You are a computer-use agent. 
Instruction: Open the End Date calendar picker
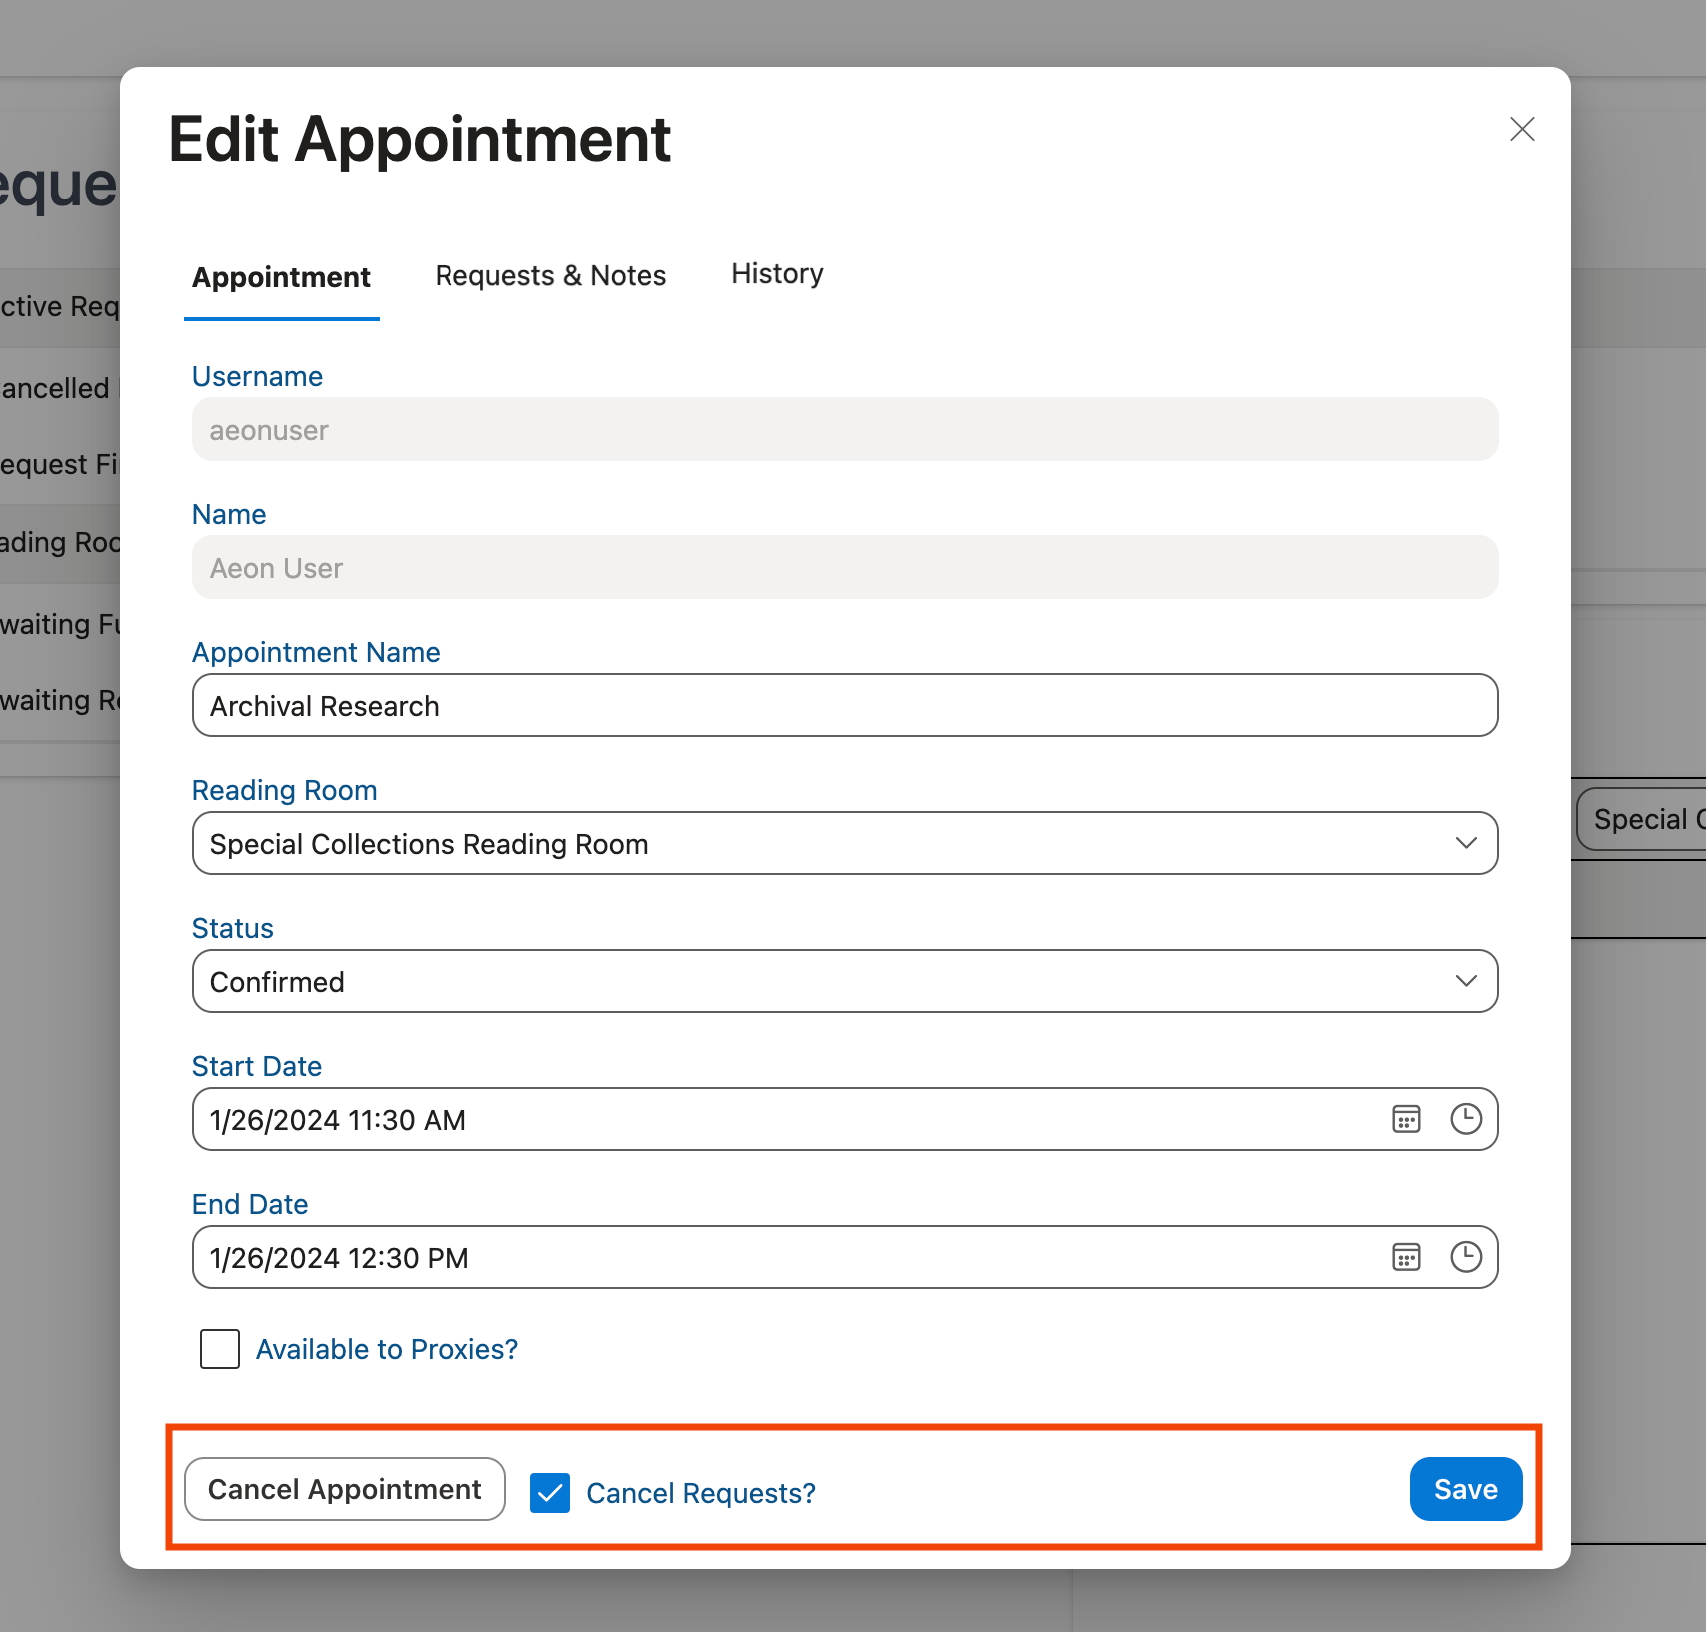1406,1257
